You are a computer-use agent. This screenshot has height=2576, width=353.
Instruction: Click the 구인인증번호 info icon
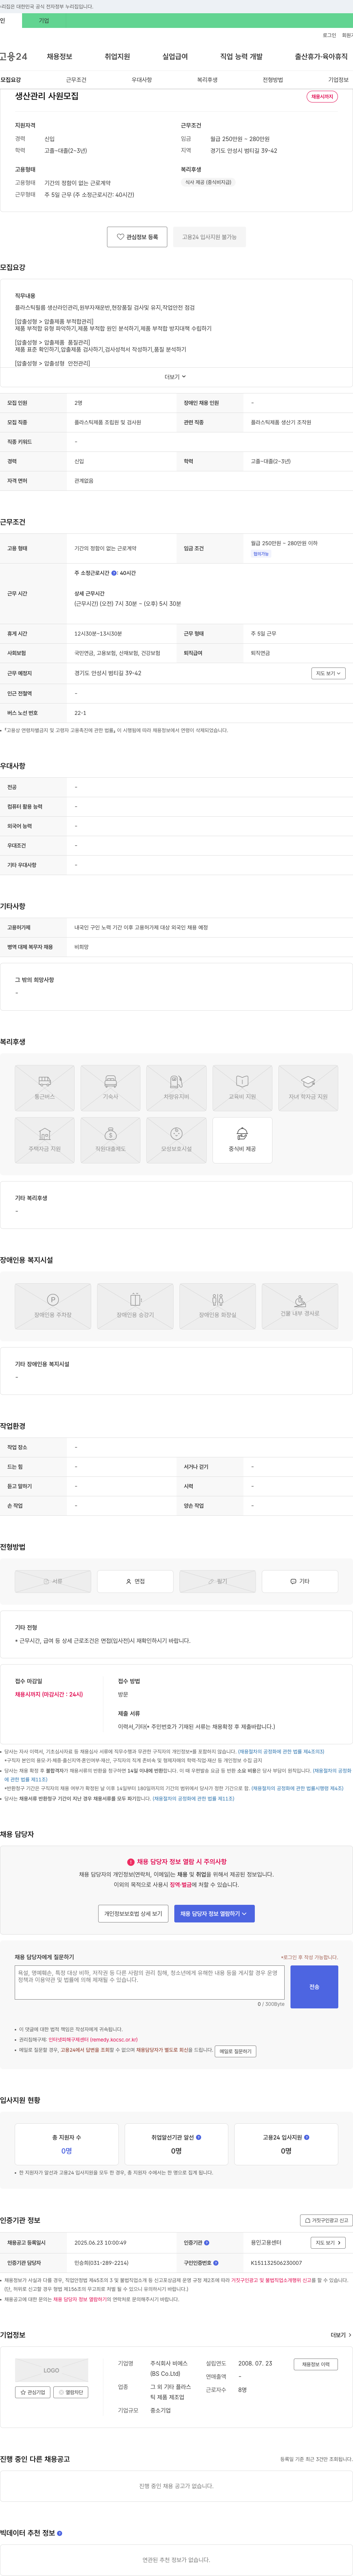(x=215, y=2263)
